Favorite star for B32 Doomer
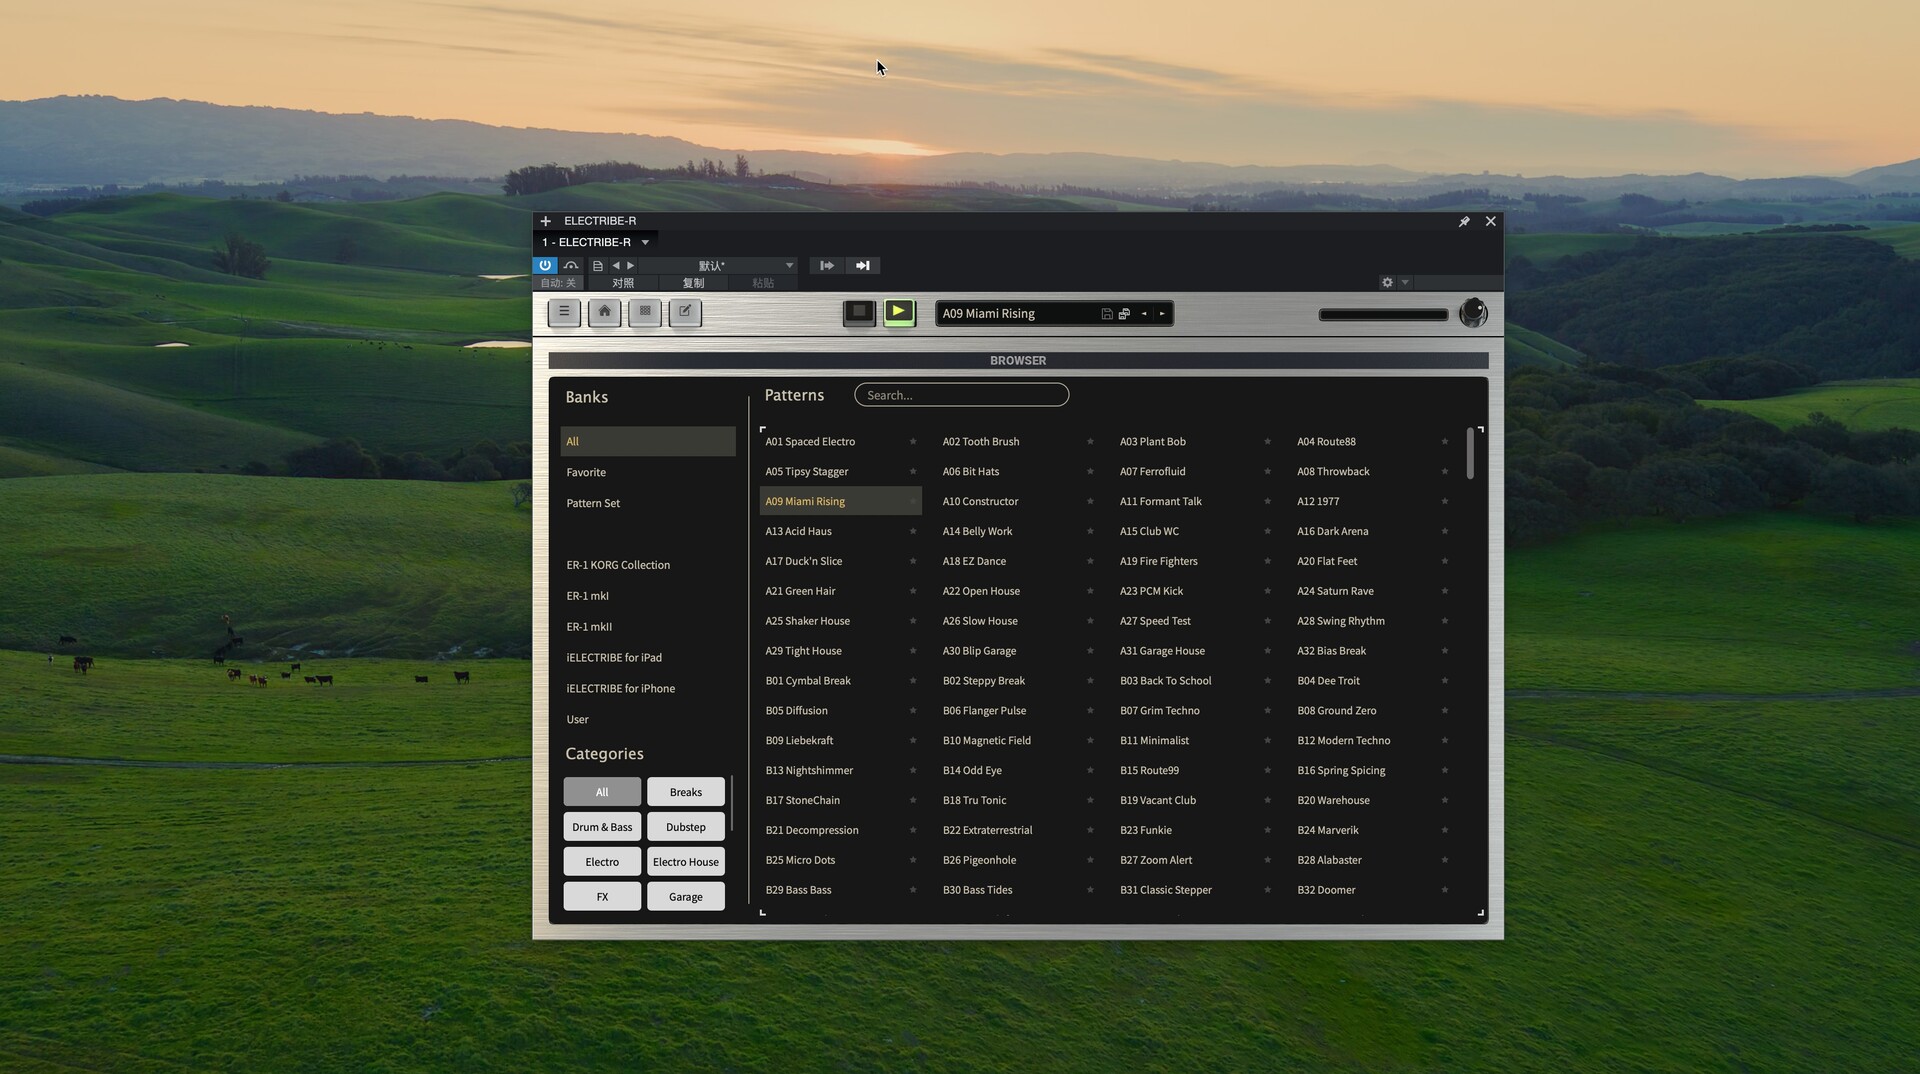The width and height of the screenshot is (1920, 1074). click(1445, 890)
